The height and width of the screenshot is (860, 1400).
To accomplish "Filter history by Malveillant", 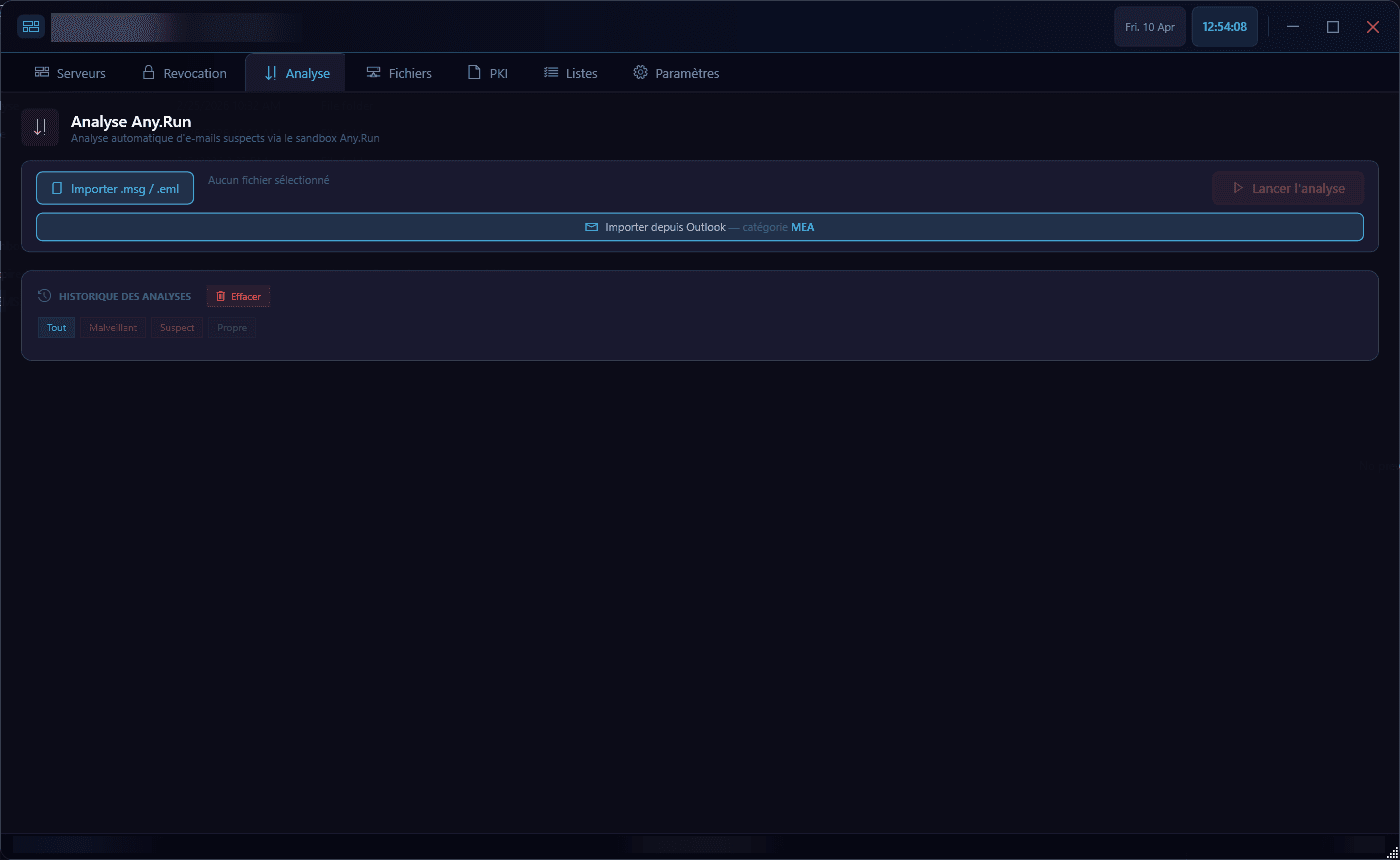I will pos(113,328).
